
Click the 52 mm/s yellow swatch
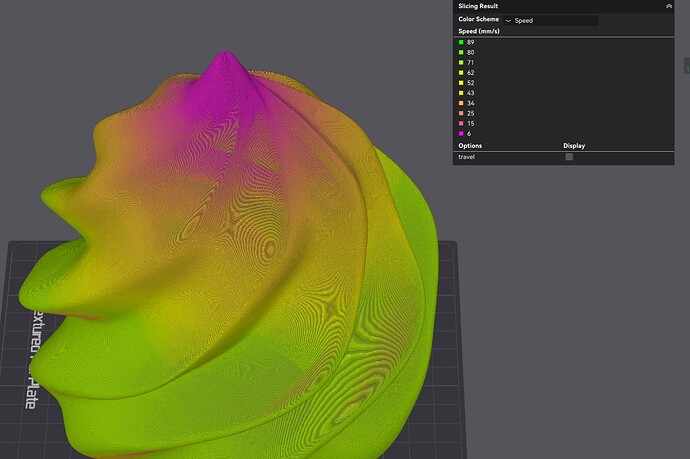click(x=461, y=83)
